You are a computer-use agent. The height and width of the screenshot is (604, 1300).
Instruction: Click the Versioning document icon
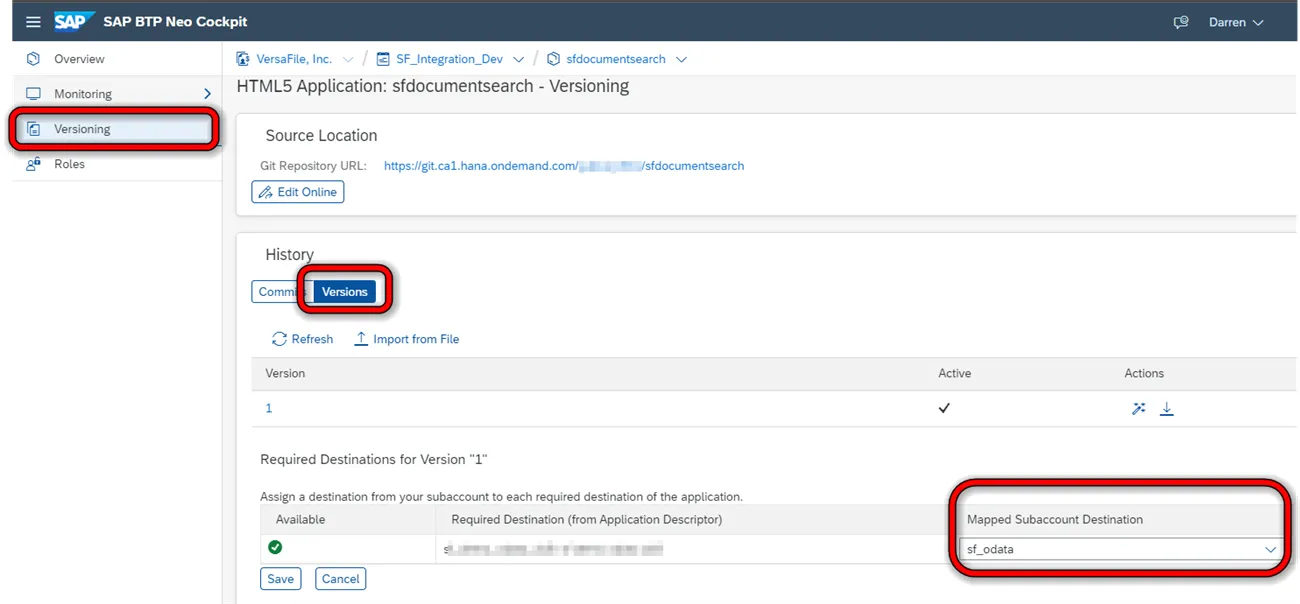pyautogui.click(x=34, y=129)
